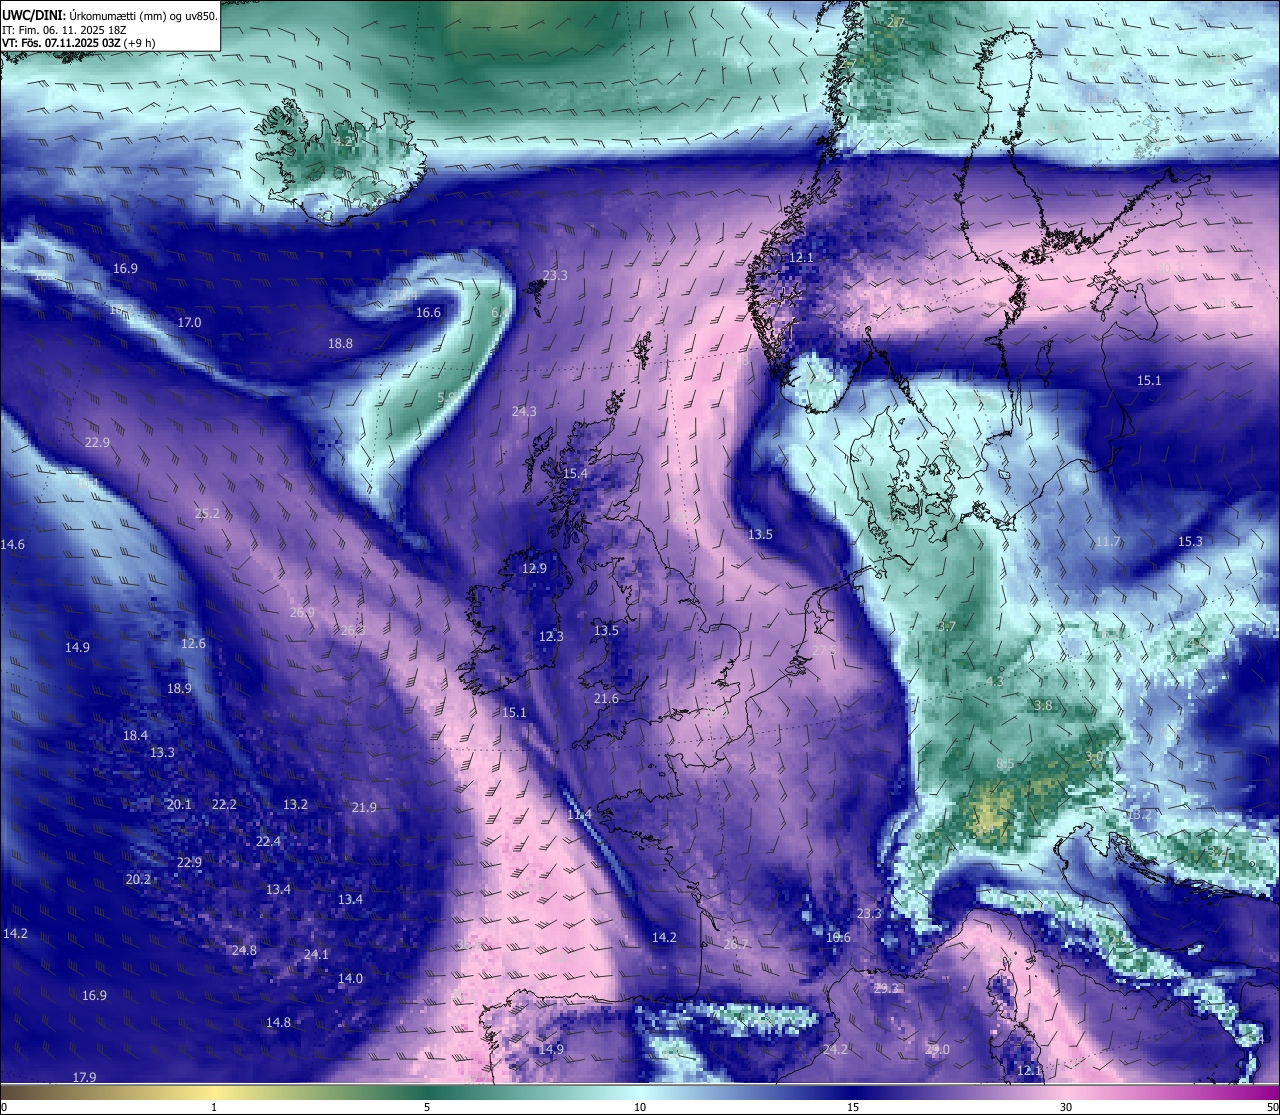Click the 'UWC/DINI: Úrkomumætti (mm) og uv850.' title text
This screenshot has width=1280, height=1115.
coord(110,15)
